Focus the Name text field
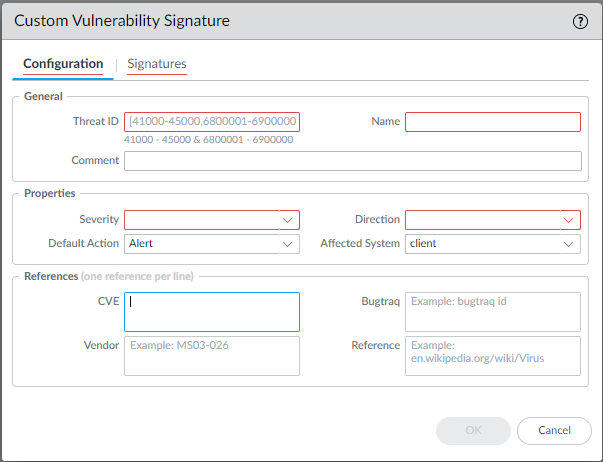This screenshot has width=603, height=462. tap(492, 122)
